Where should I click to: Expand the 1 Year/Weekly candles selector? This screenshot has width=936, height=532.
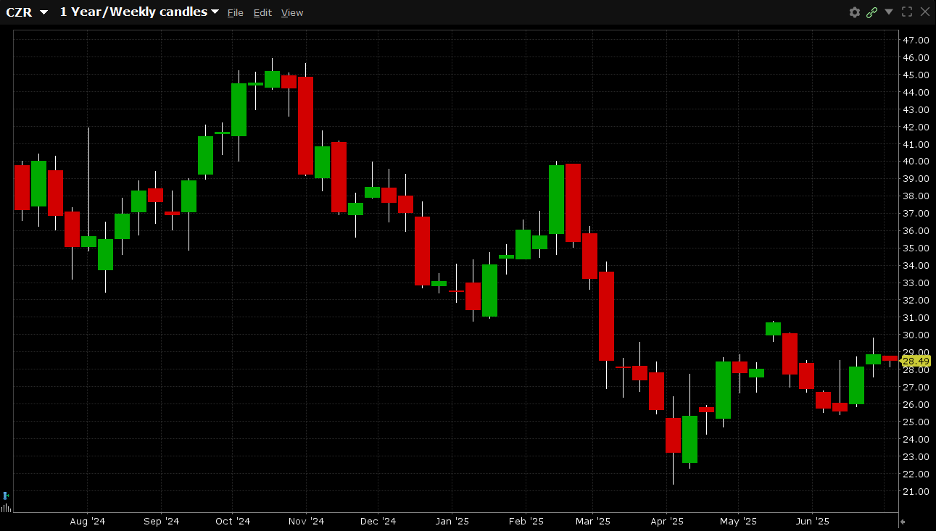tap(139, 12)
